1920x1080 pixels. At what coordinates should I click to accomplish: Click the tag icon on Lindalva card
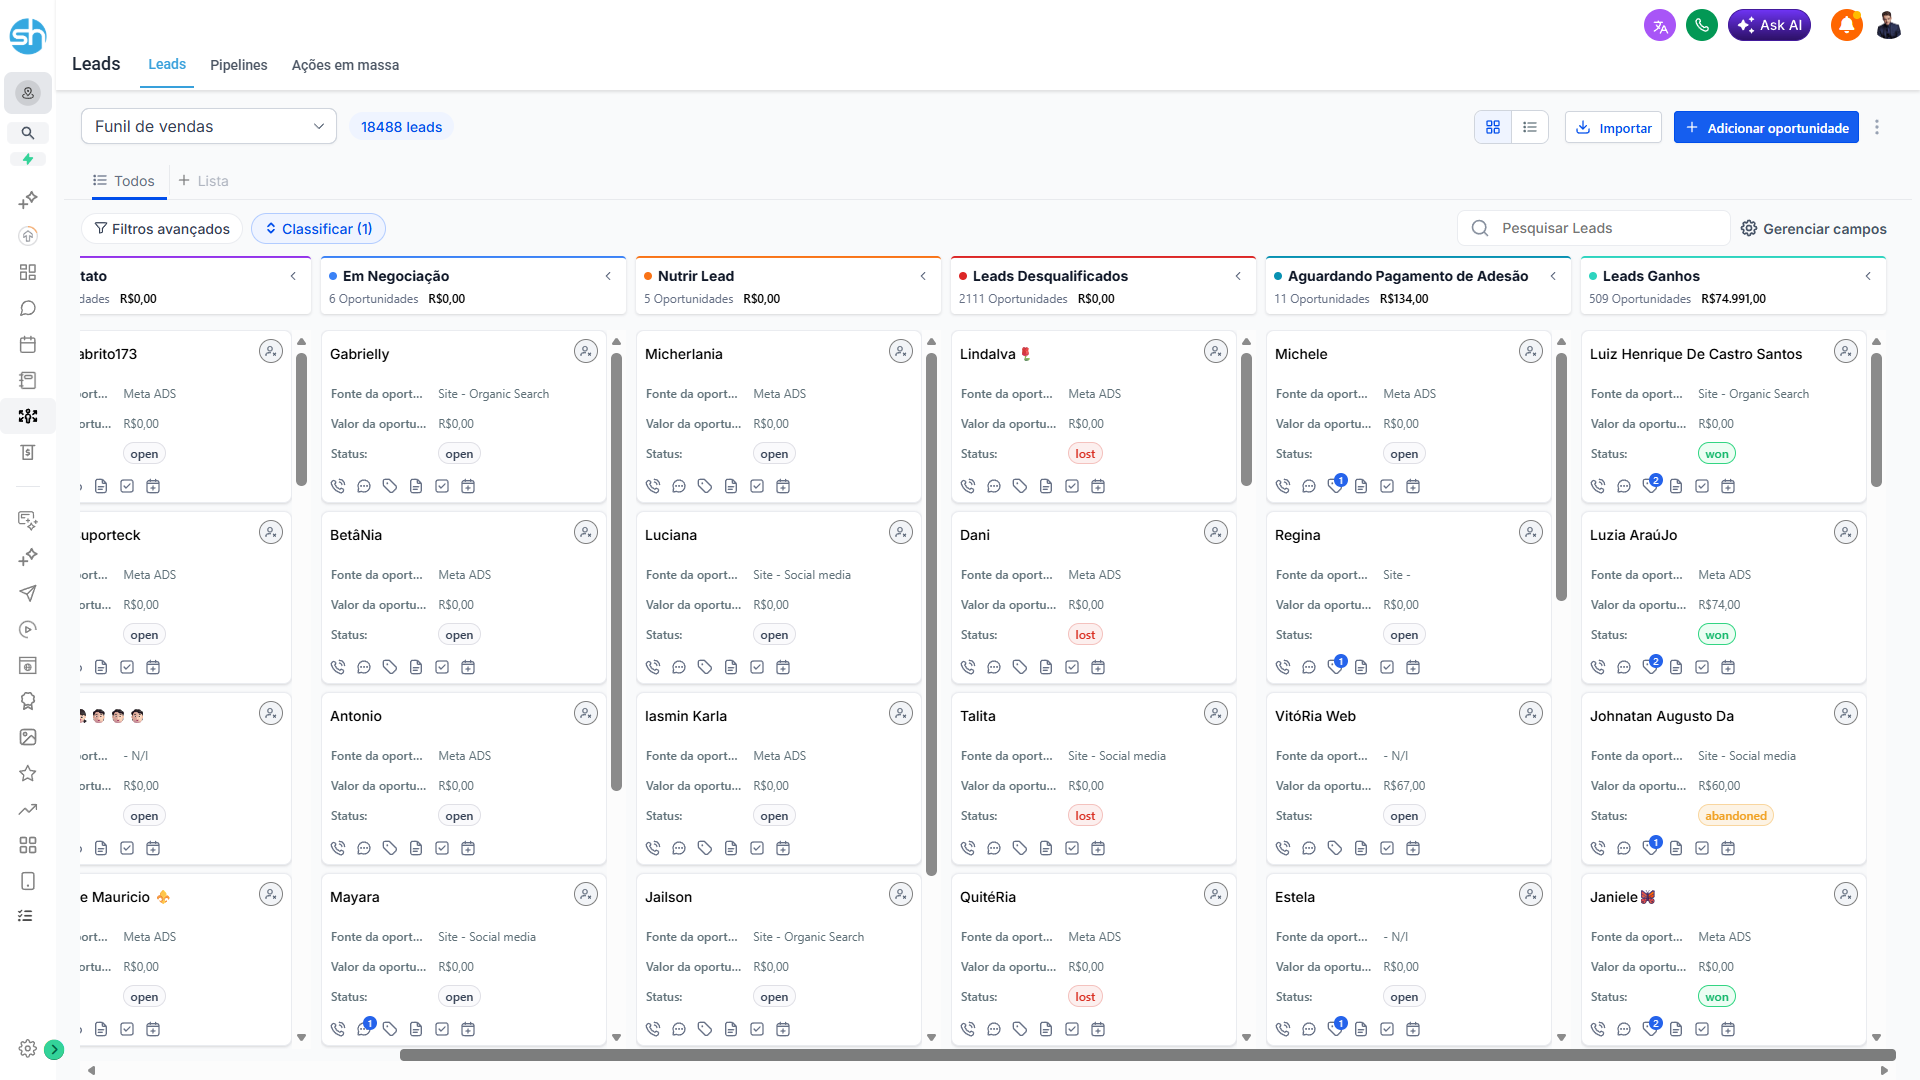pyautogui.click(x=1020, y=486)
